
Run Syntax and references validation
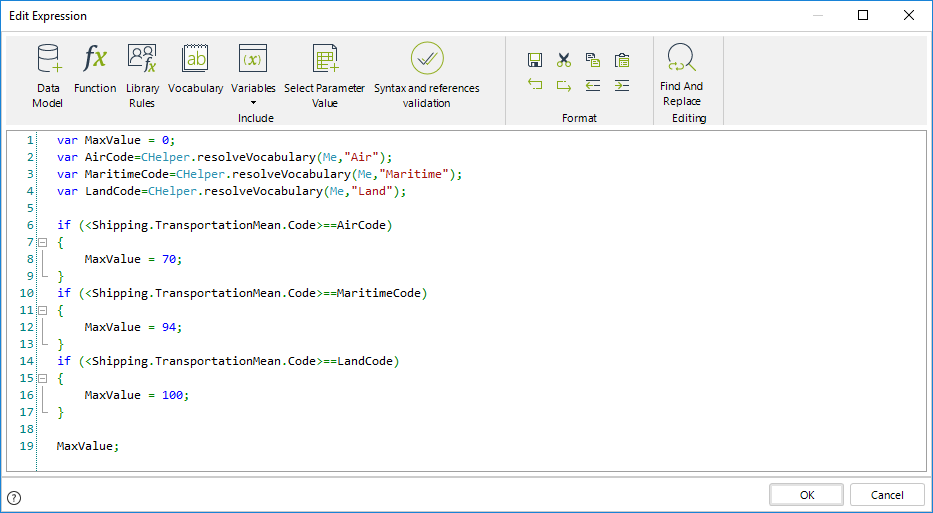427,76
